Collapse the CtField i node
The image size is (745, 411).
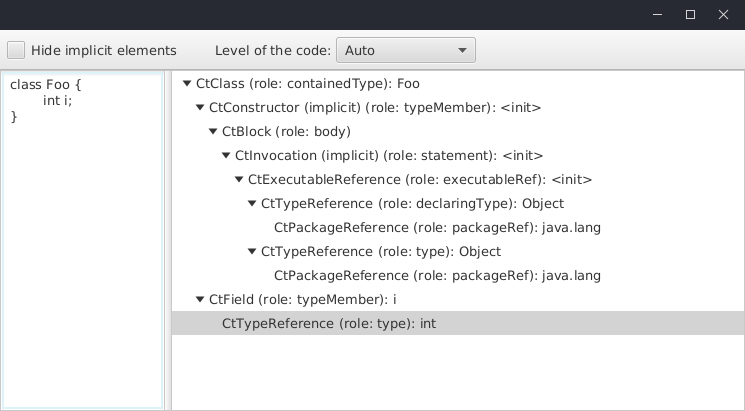(200, 300)
